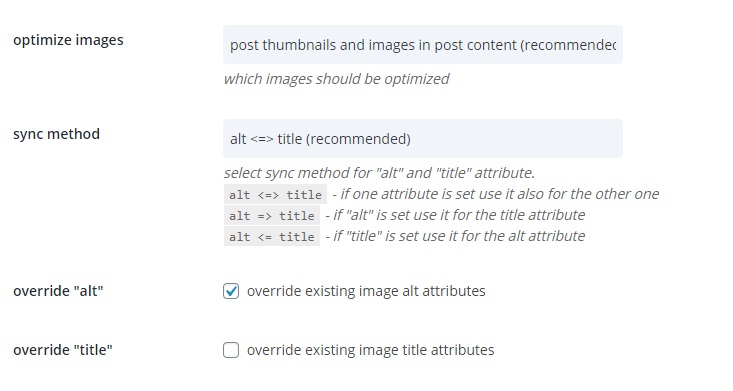Enable override existing image title attributes checkbox
Image resolution: width=733 pixels, height=391 pixels.
click(231, 350)
